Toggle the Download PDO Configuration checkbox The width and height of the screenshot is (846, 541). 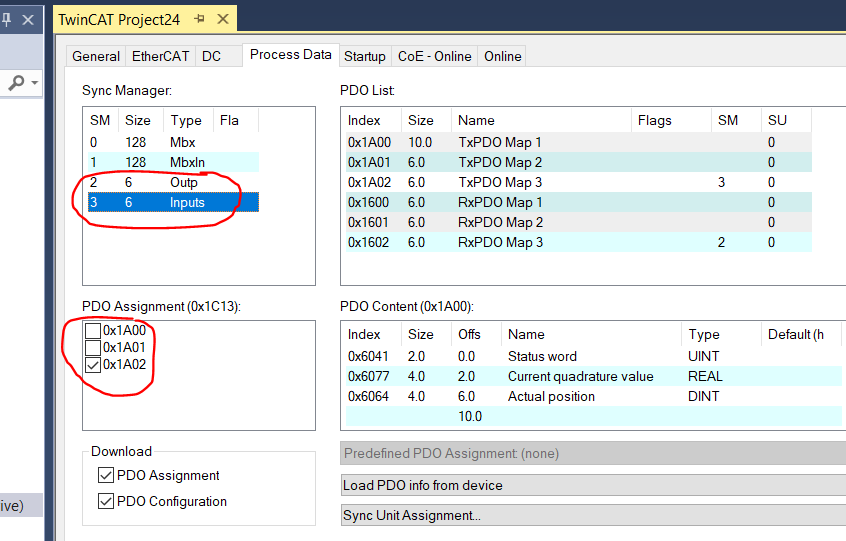click(106, 502)
